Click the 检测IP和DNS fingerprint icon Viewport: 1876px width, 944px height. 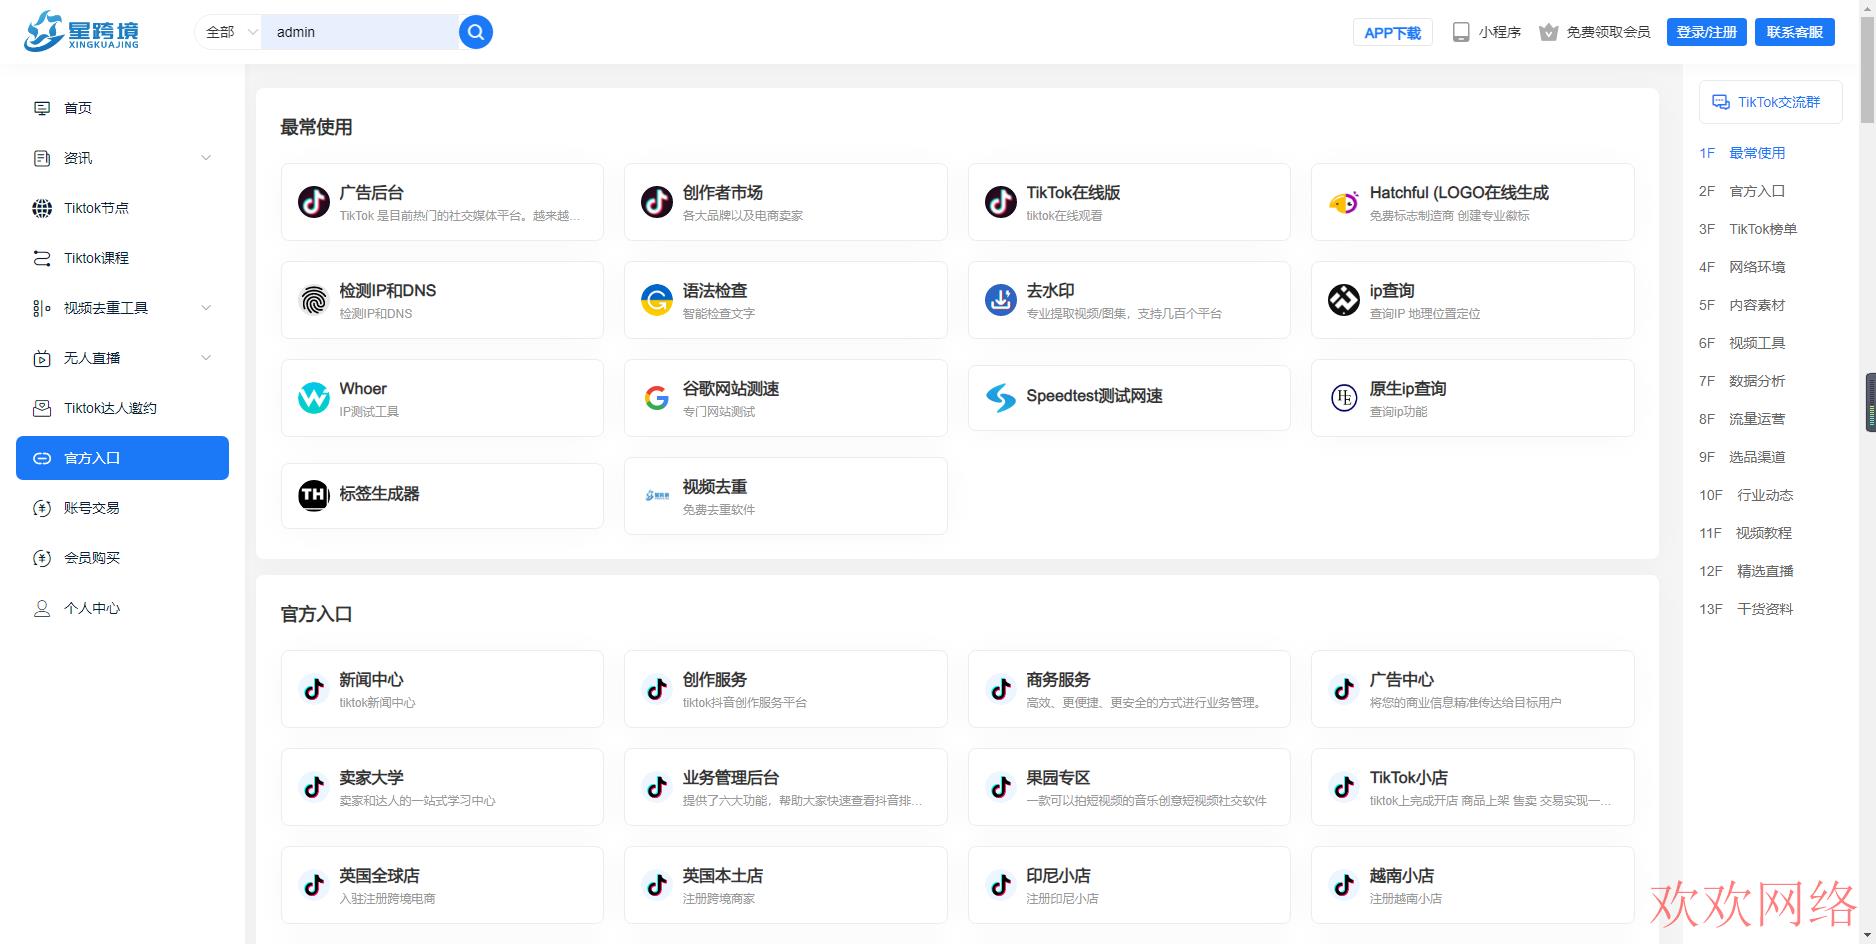point(314,300)
